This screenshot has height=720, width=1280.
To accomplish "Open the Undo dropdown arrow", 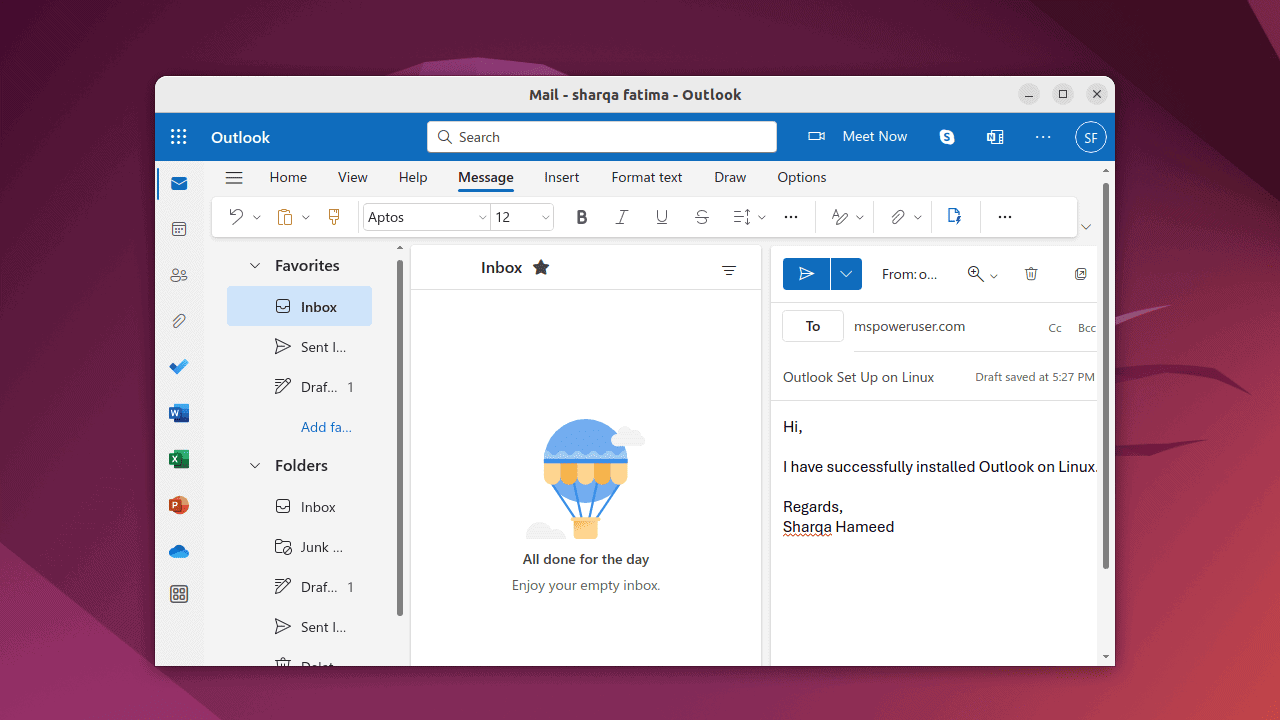I will [256, 217].
